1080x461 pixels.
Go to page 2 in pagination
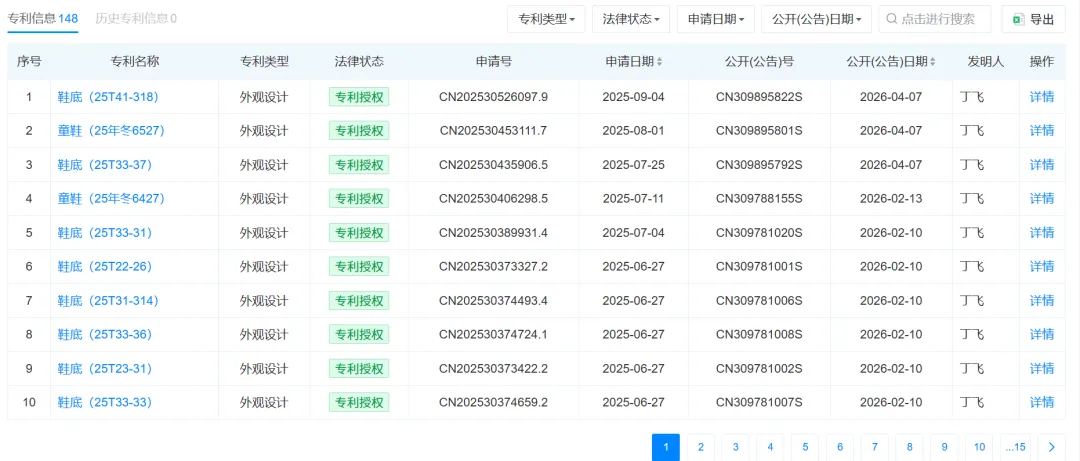pos(700,447)
